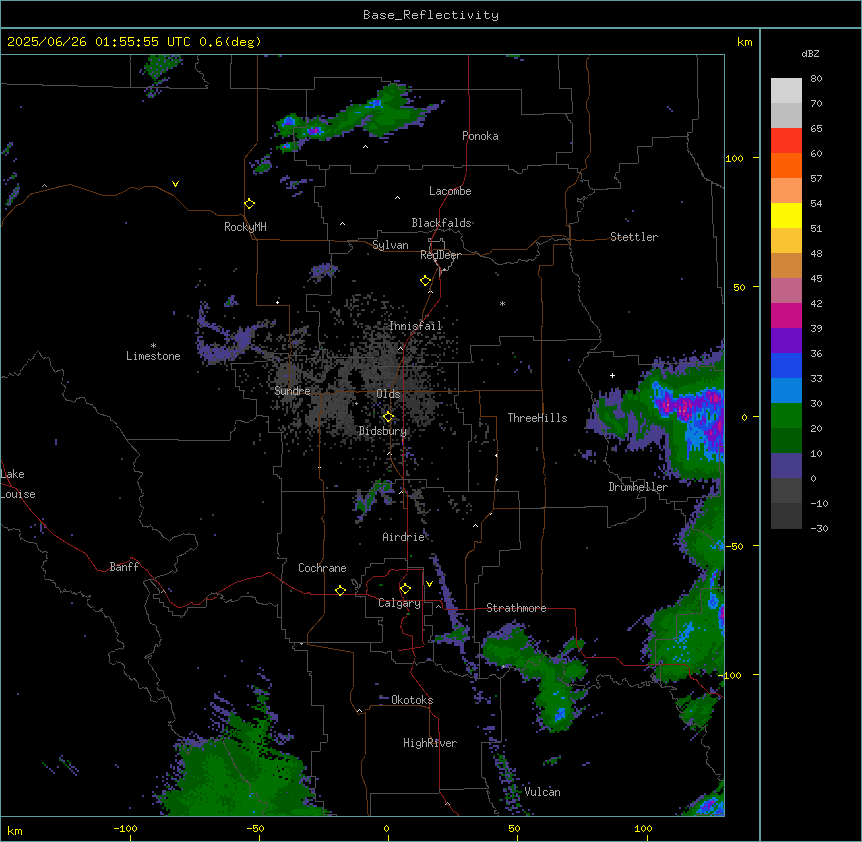Click the Calgary city label
This screenshot has width=862, height=842.
[399, 603]
